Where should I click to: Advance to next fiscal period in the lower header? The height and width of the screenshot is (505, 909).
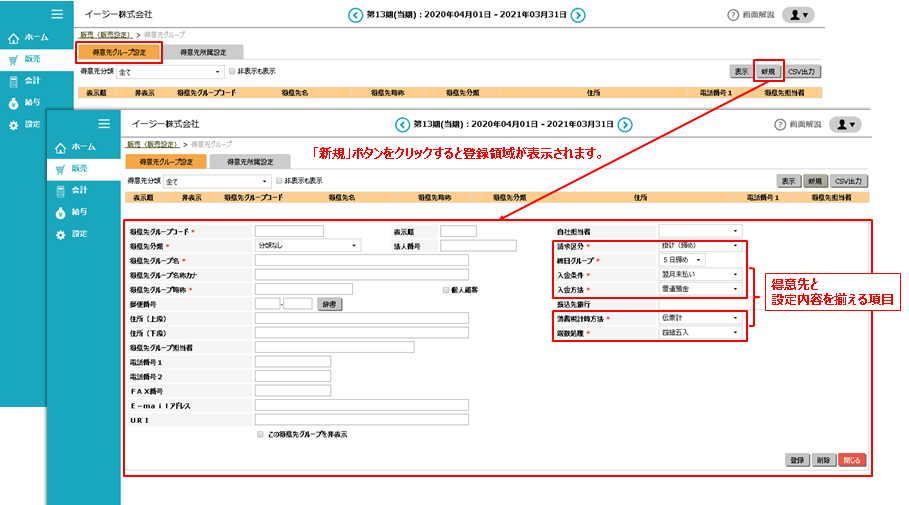coord(625,125)
